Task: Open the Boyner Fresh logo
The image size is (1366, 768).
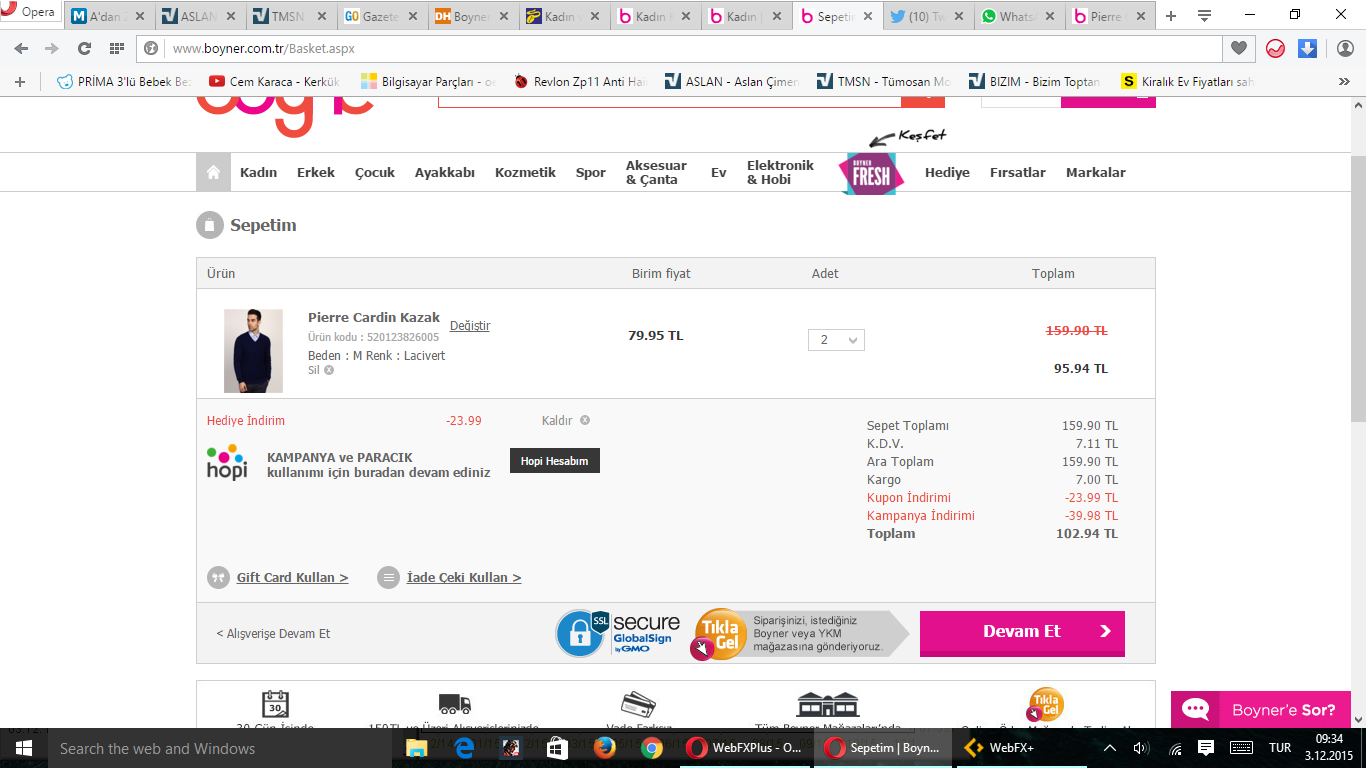Action: click(x=870, y=174)
